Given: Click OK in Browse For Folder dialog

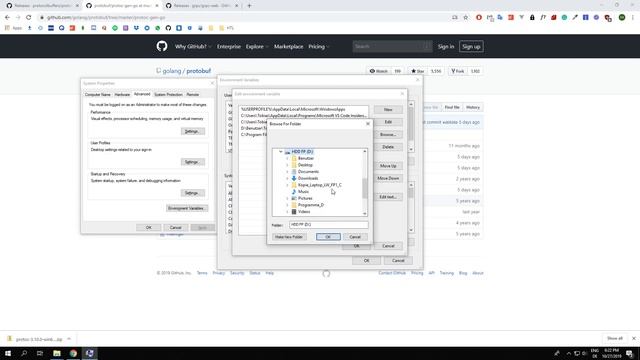Looking at the screenshot, I should pyautogui.click(x=328, y=237).
